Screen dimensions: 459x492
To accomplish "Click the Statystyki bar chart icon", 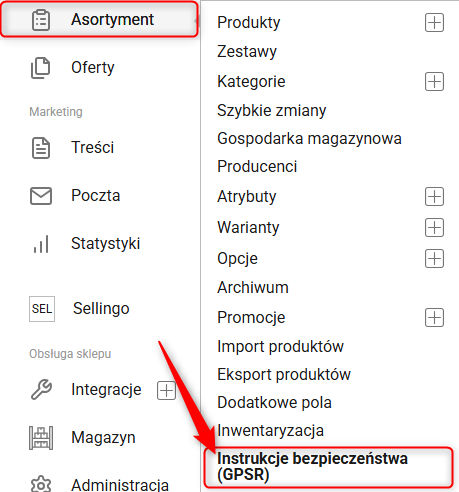I will click(41, 244).
